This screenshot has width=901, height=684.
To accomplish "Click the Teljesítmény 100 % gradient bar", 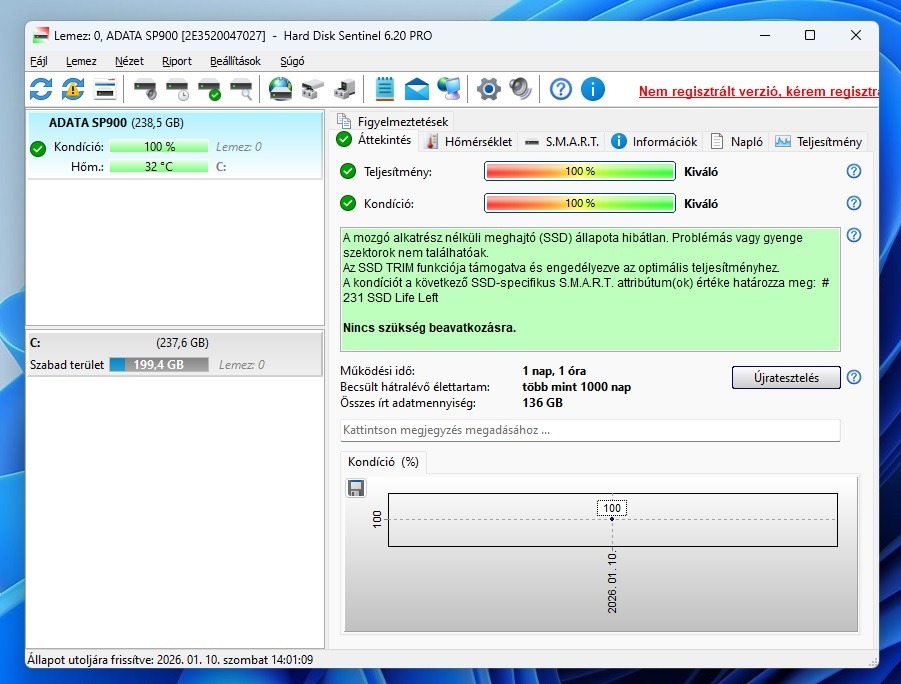I will click(580, 171).
